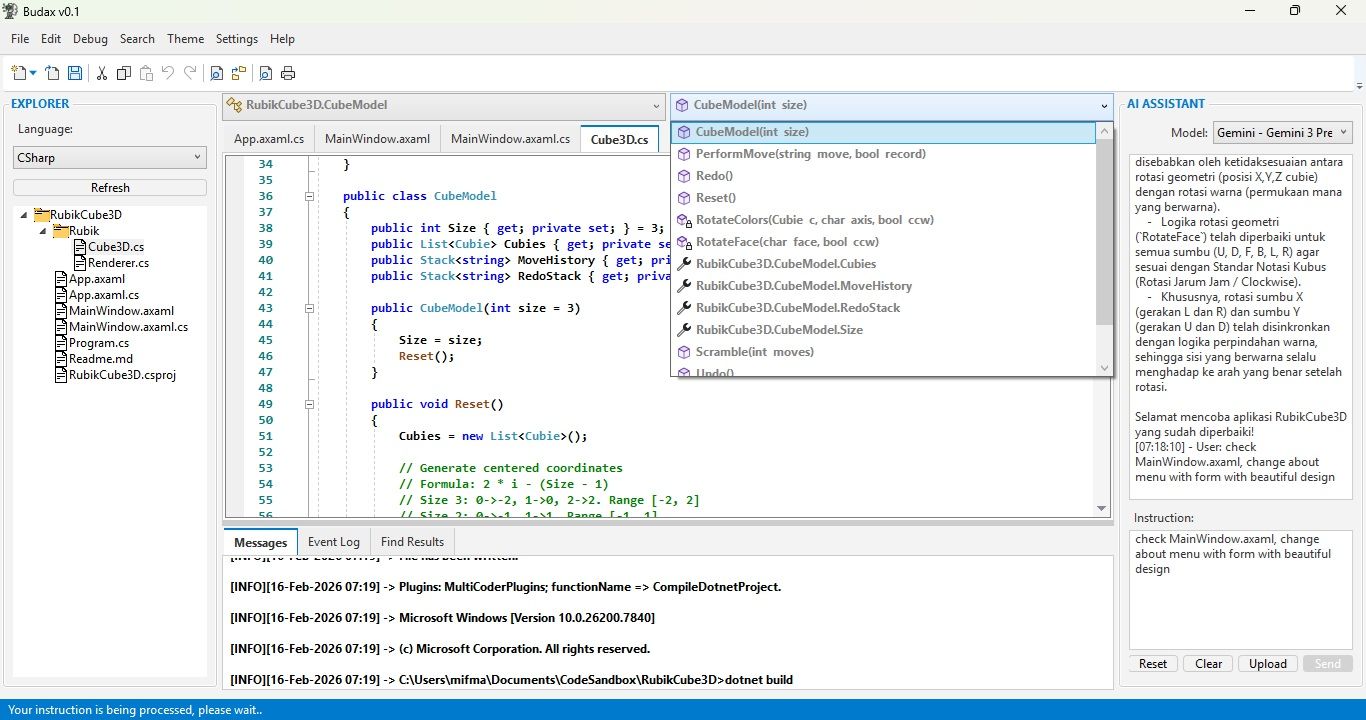The width and height of the screenshot is (1366, 720).
Task: Save the file using the floppy disk icon
Action: point(75,73)
